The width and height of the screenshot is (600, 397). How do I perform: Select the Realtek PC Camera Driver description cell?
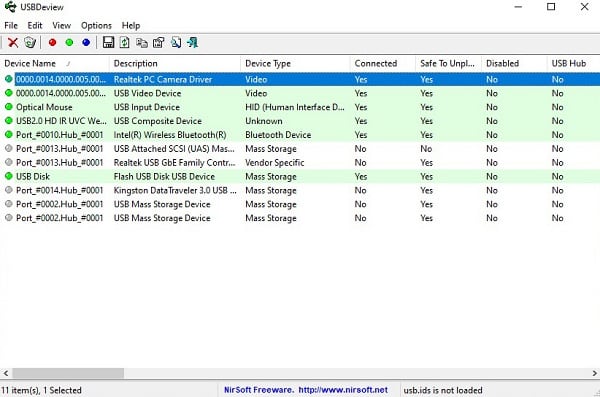coord(163,79)
